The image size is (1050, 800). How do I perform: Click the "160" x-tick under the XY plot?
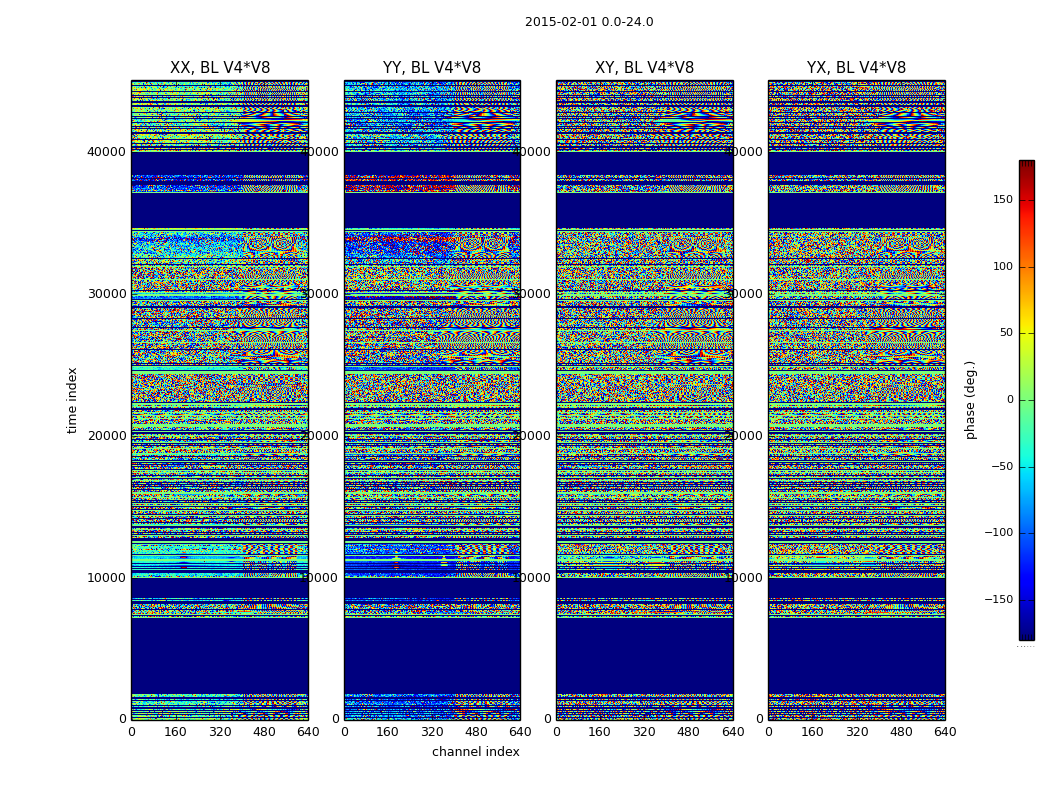point(600,732)
